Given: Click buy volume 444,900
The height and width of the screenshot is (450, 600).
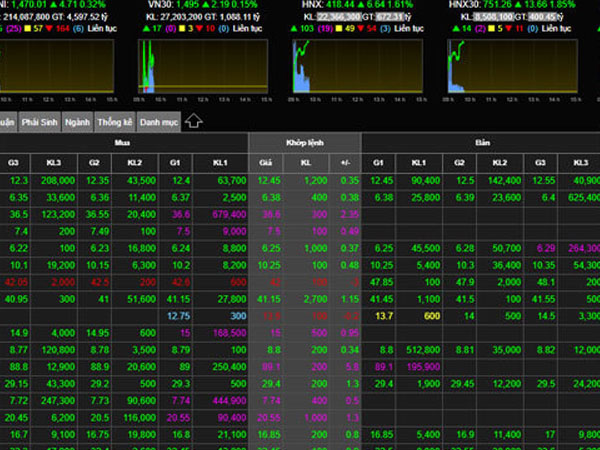Looking at the screenshot, I should point(229,401).
